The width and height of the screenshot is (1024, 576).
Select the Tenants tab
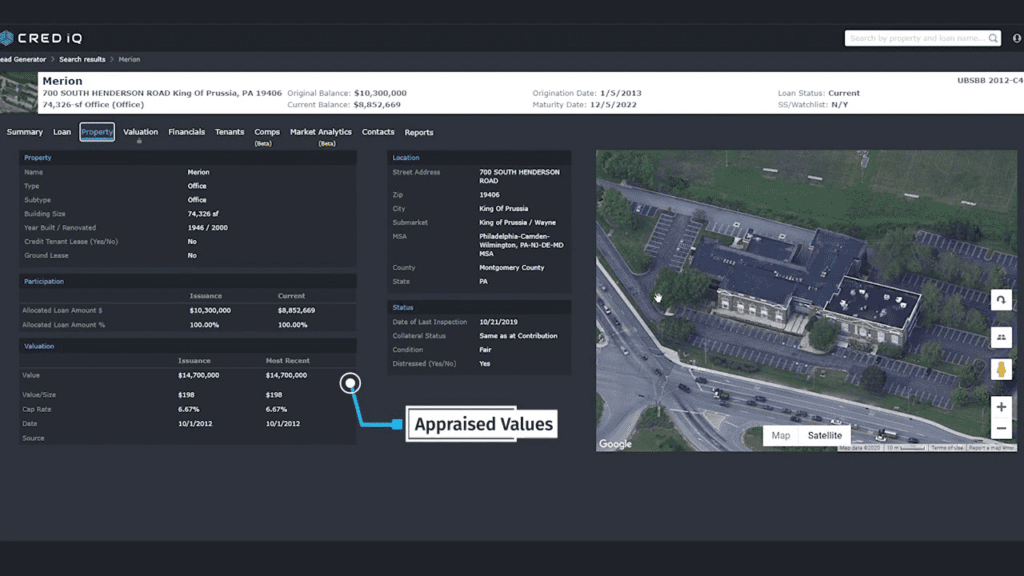[229, 131]
